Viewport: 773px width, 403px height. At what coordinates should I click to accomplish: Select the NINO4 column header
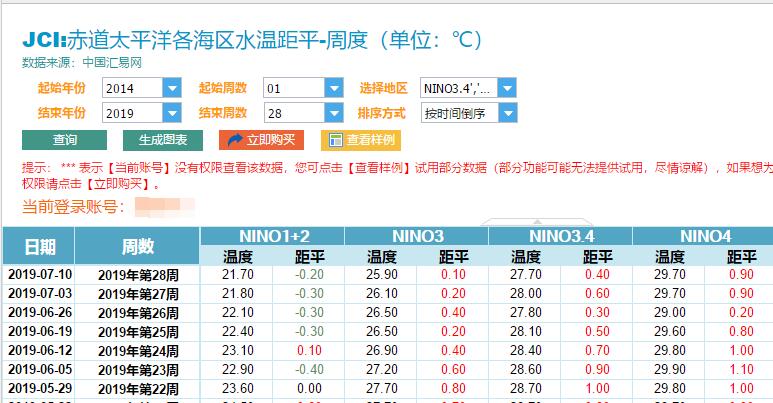(x=704, y=236)
